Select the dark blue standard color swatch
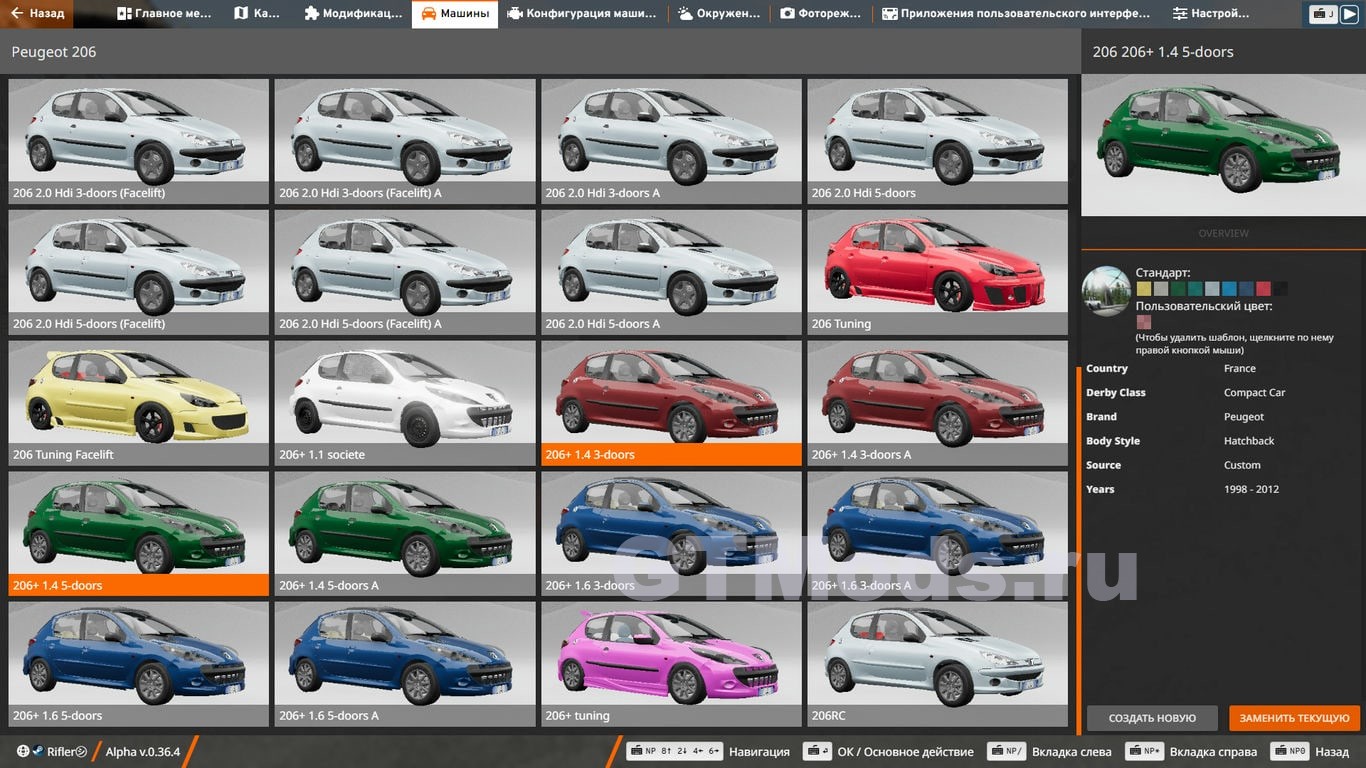Image resolution: width=1366 pixels, height=768 pixels. click(1246, 289)
